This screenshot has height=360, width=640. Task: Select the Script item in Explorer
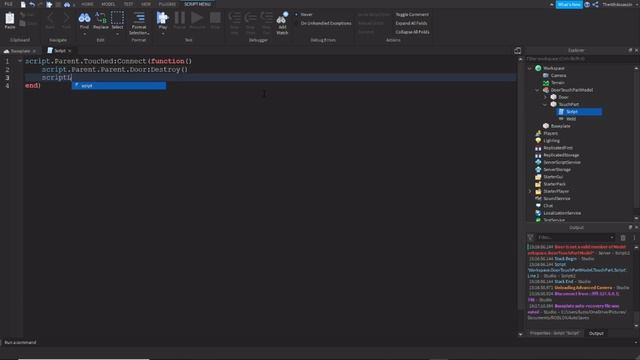579,111
